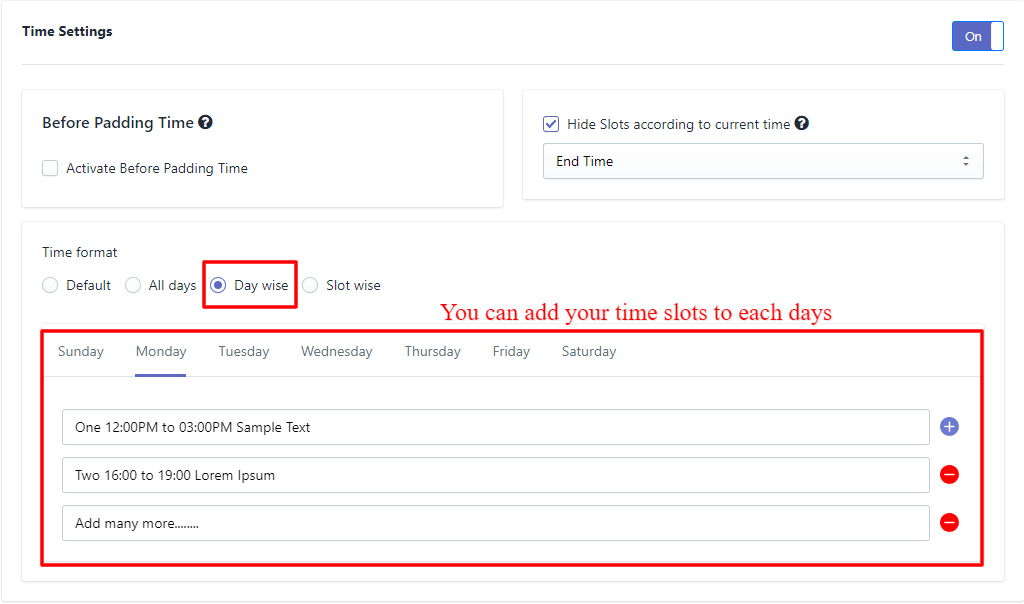Image resolution: width=1024 pixels, height=604 pixels.
Task: Select the Saturday tab
Action: (589, 351)
